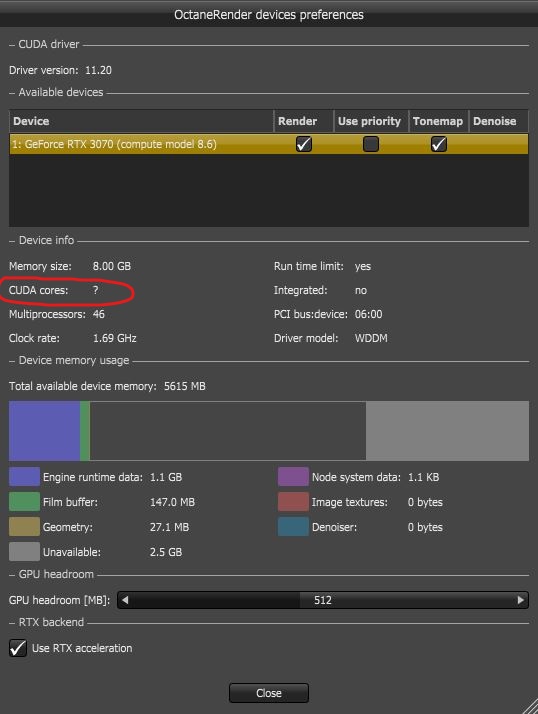Click the Image textures red swatch
Screen dimensions: 538x714
[293, 502]
